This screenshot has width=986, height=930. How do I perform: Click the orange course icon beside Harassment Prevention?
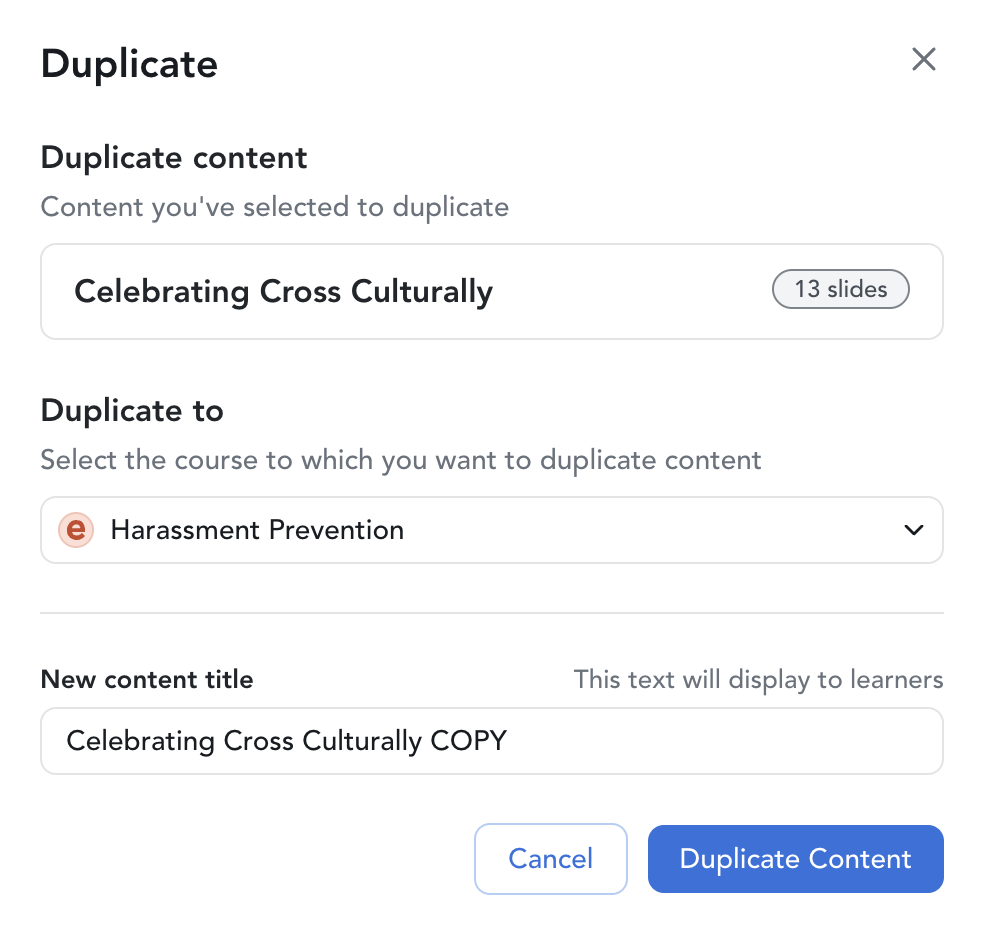[76, 530]
